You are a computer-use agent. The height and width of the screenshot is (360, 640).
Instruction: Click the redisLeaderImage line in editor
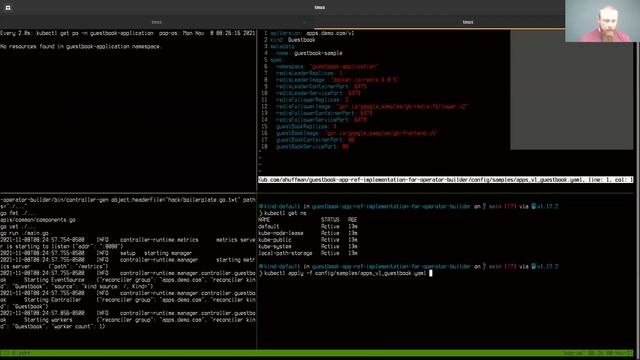pyautogui.click(x=337, y=80)
